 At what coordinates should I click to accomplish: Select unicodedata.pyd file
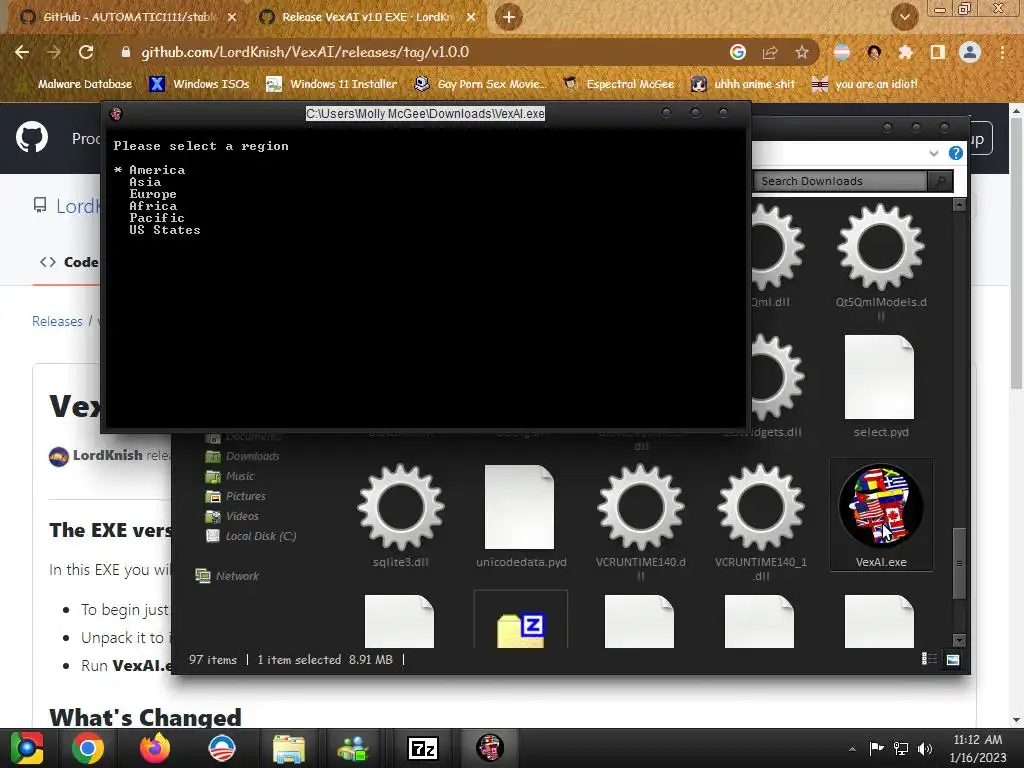[x=521, y=515]
